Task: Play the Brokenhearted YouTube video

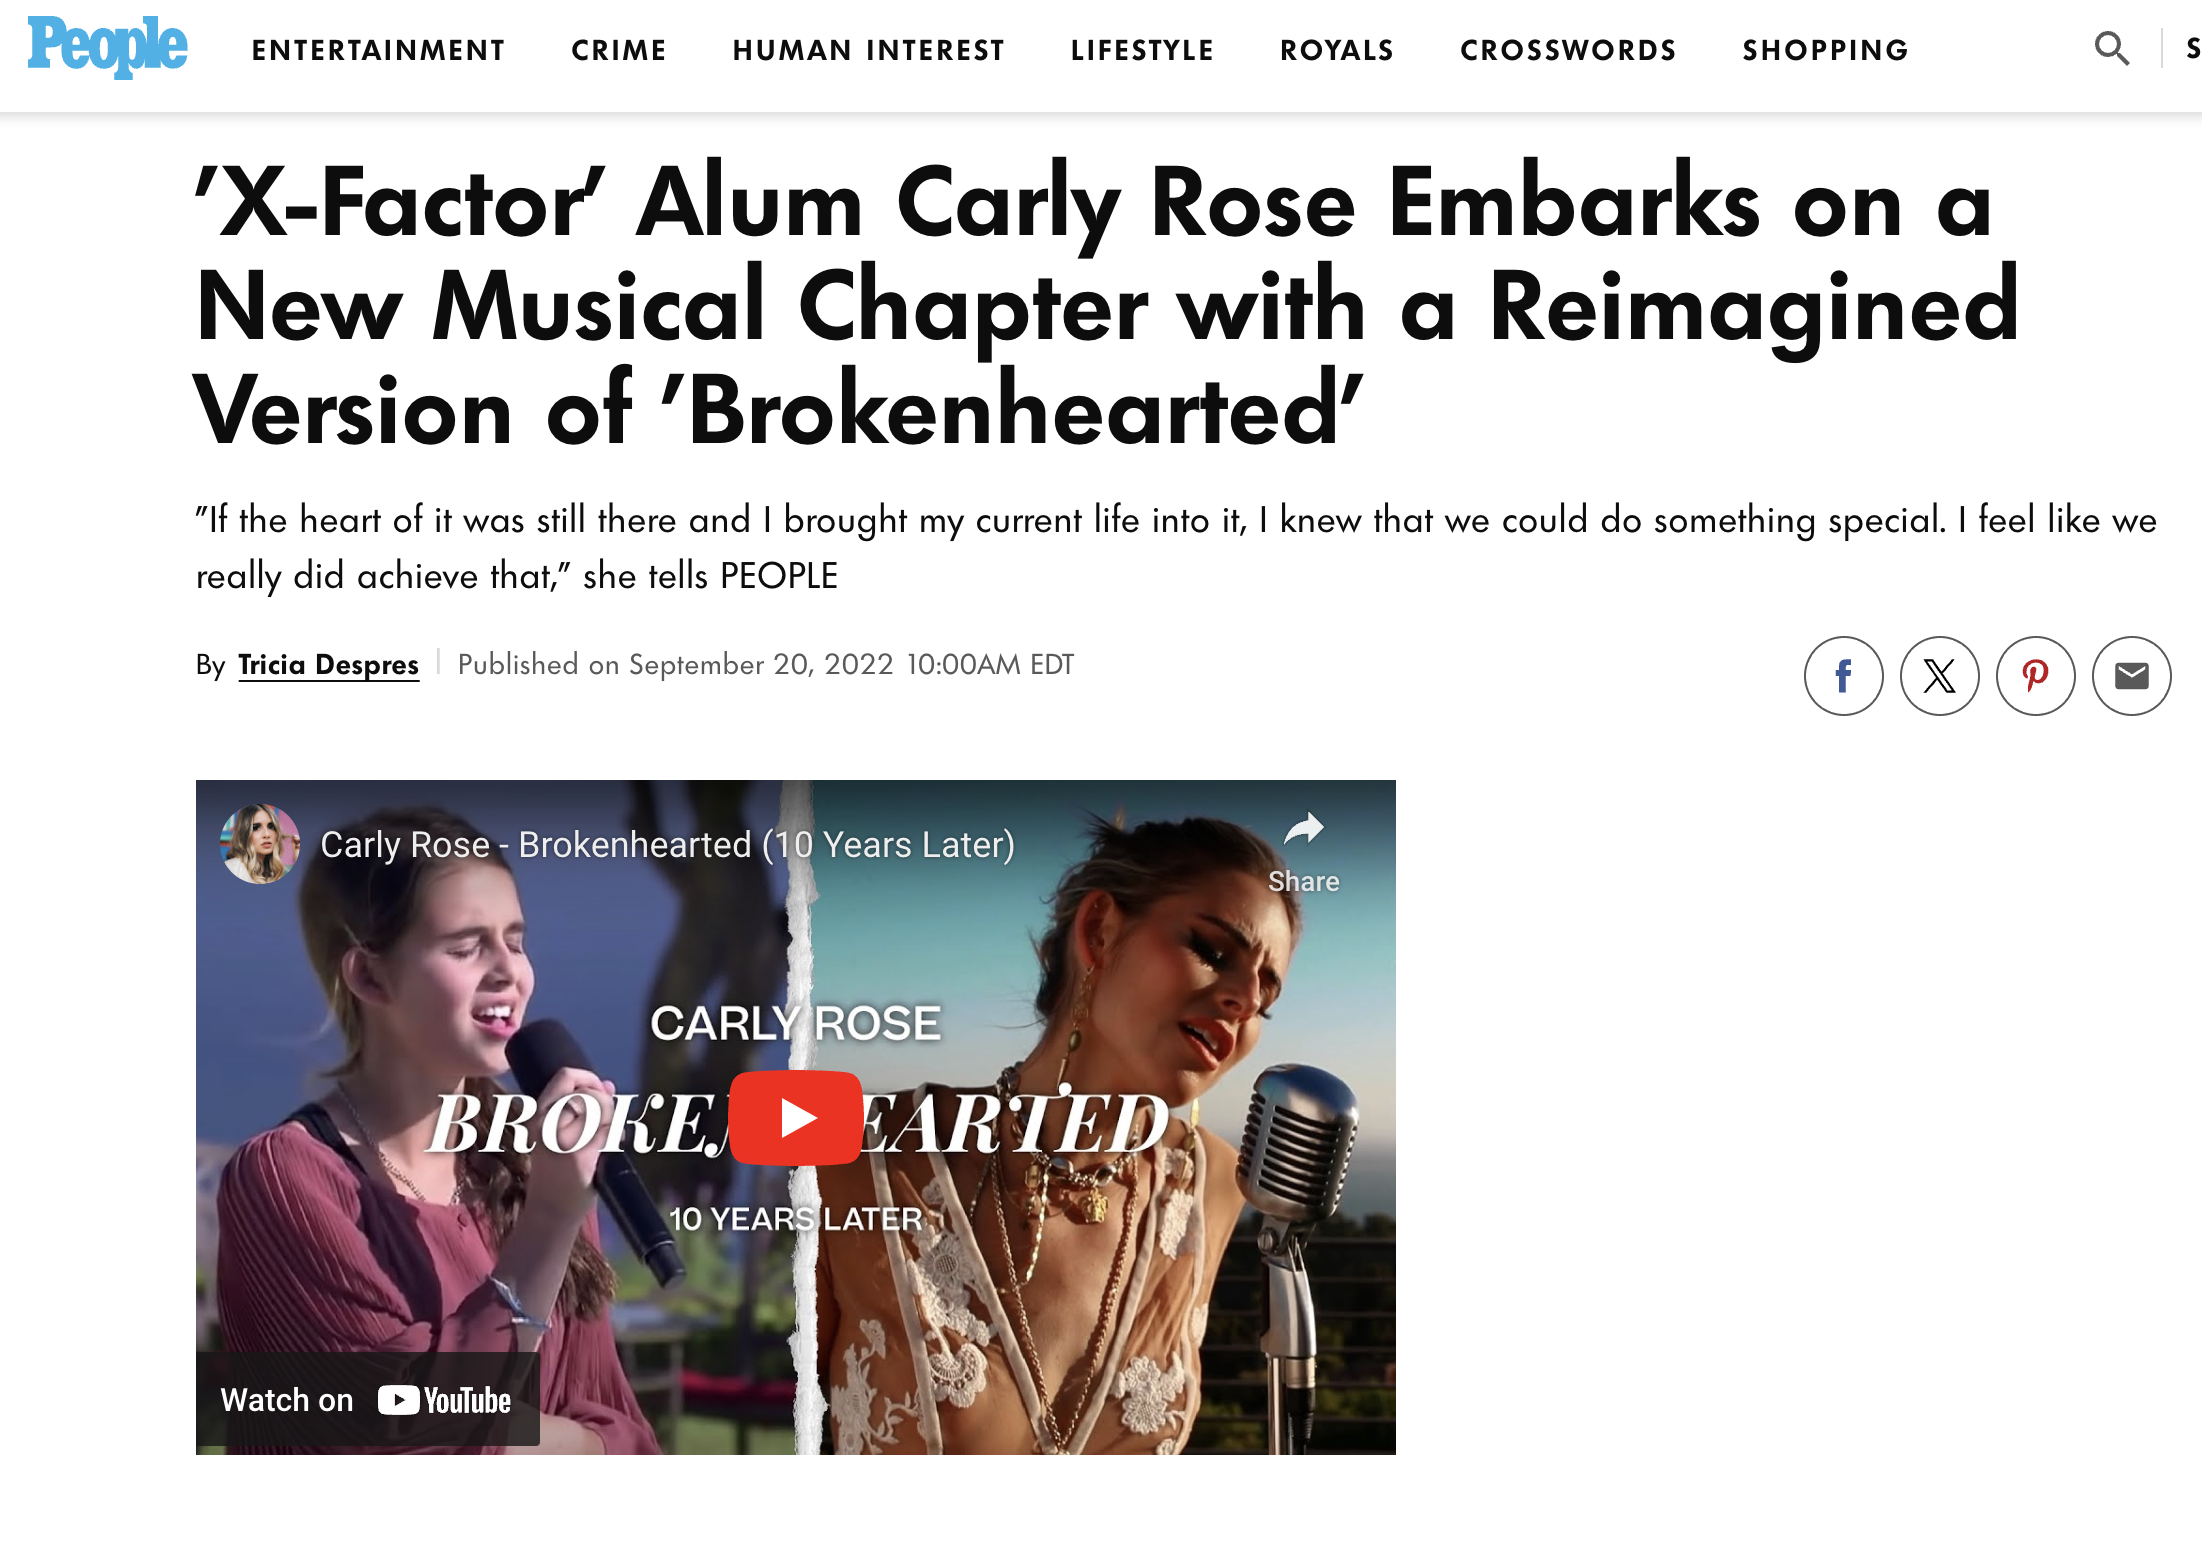Action: point(796,1117)
